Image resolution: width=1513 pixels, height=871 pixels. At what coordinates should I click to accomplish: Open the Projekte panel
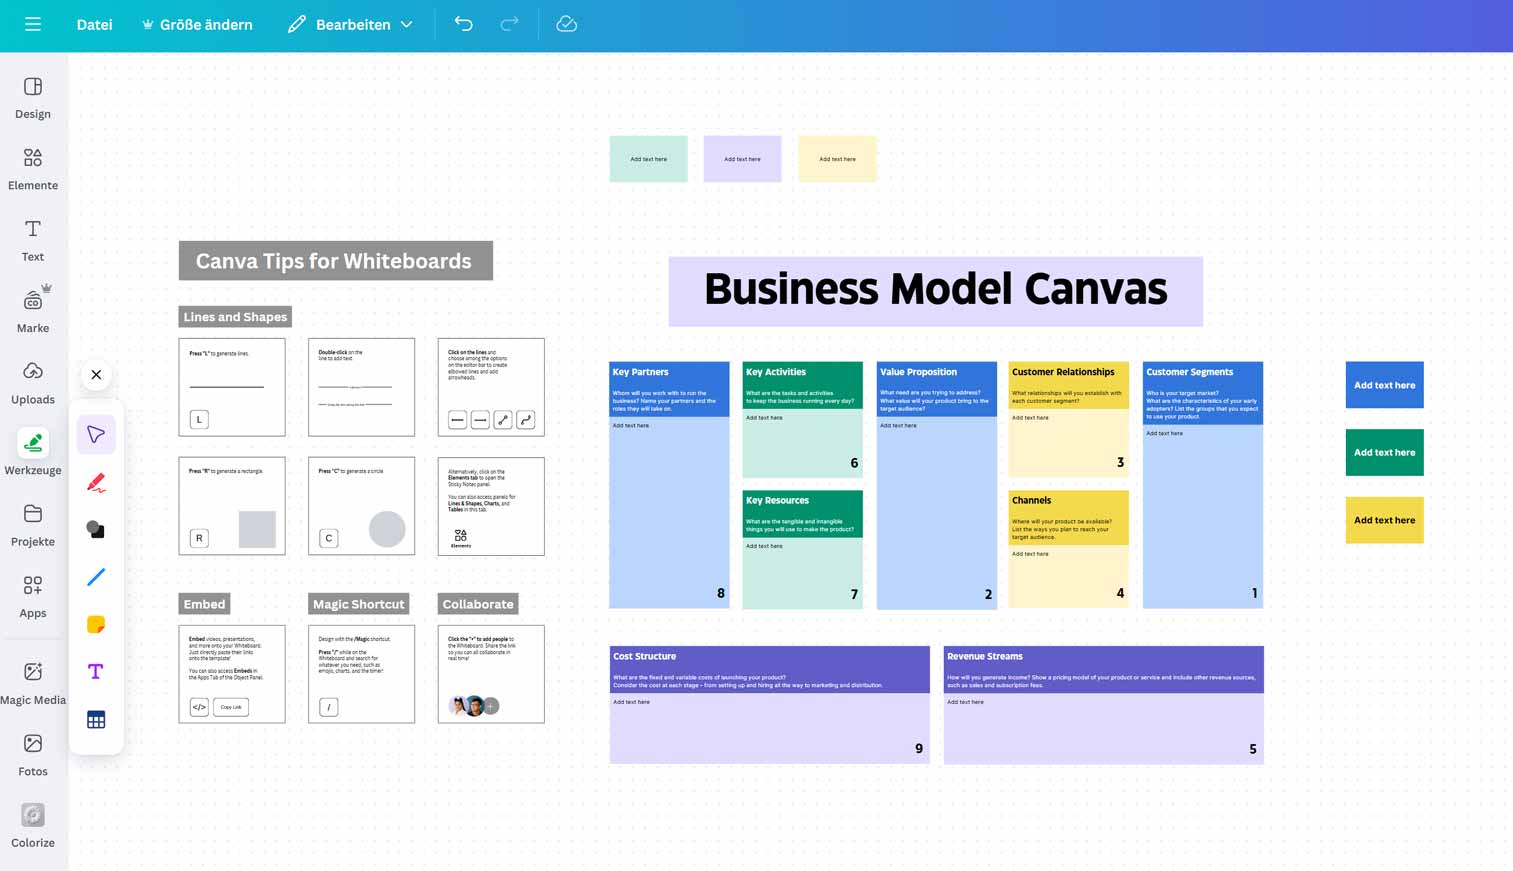[33, 525]
